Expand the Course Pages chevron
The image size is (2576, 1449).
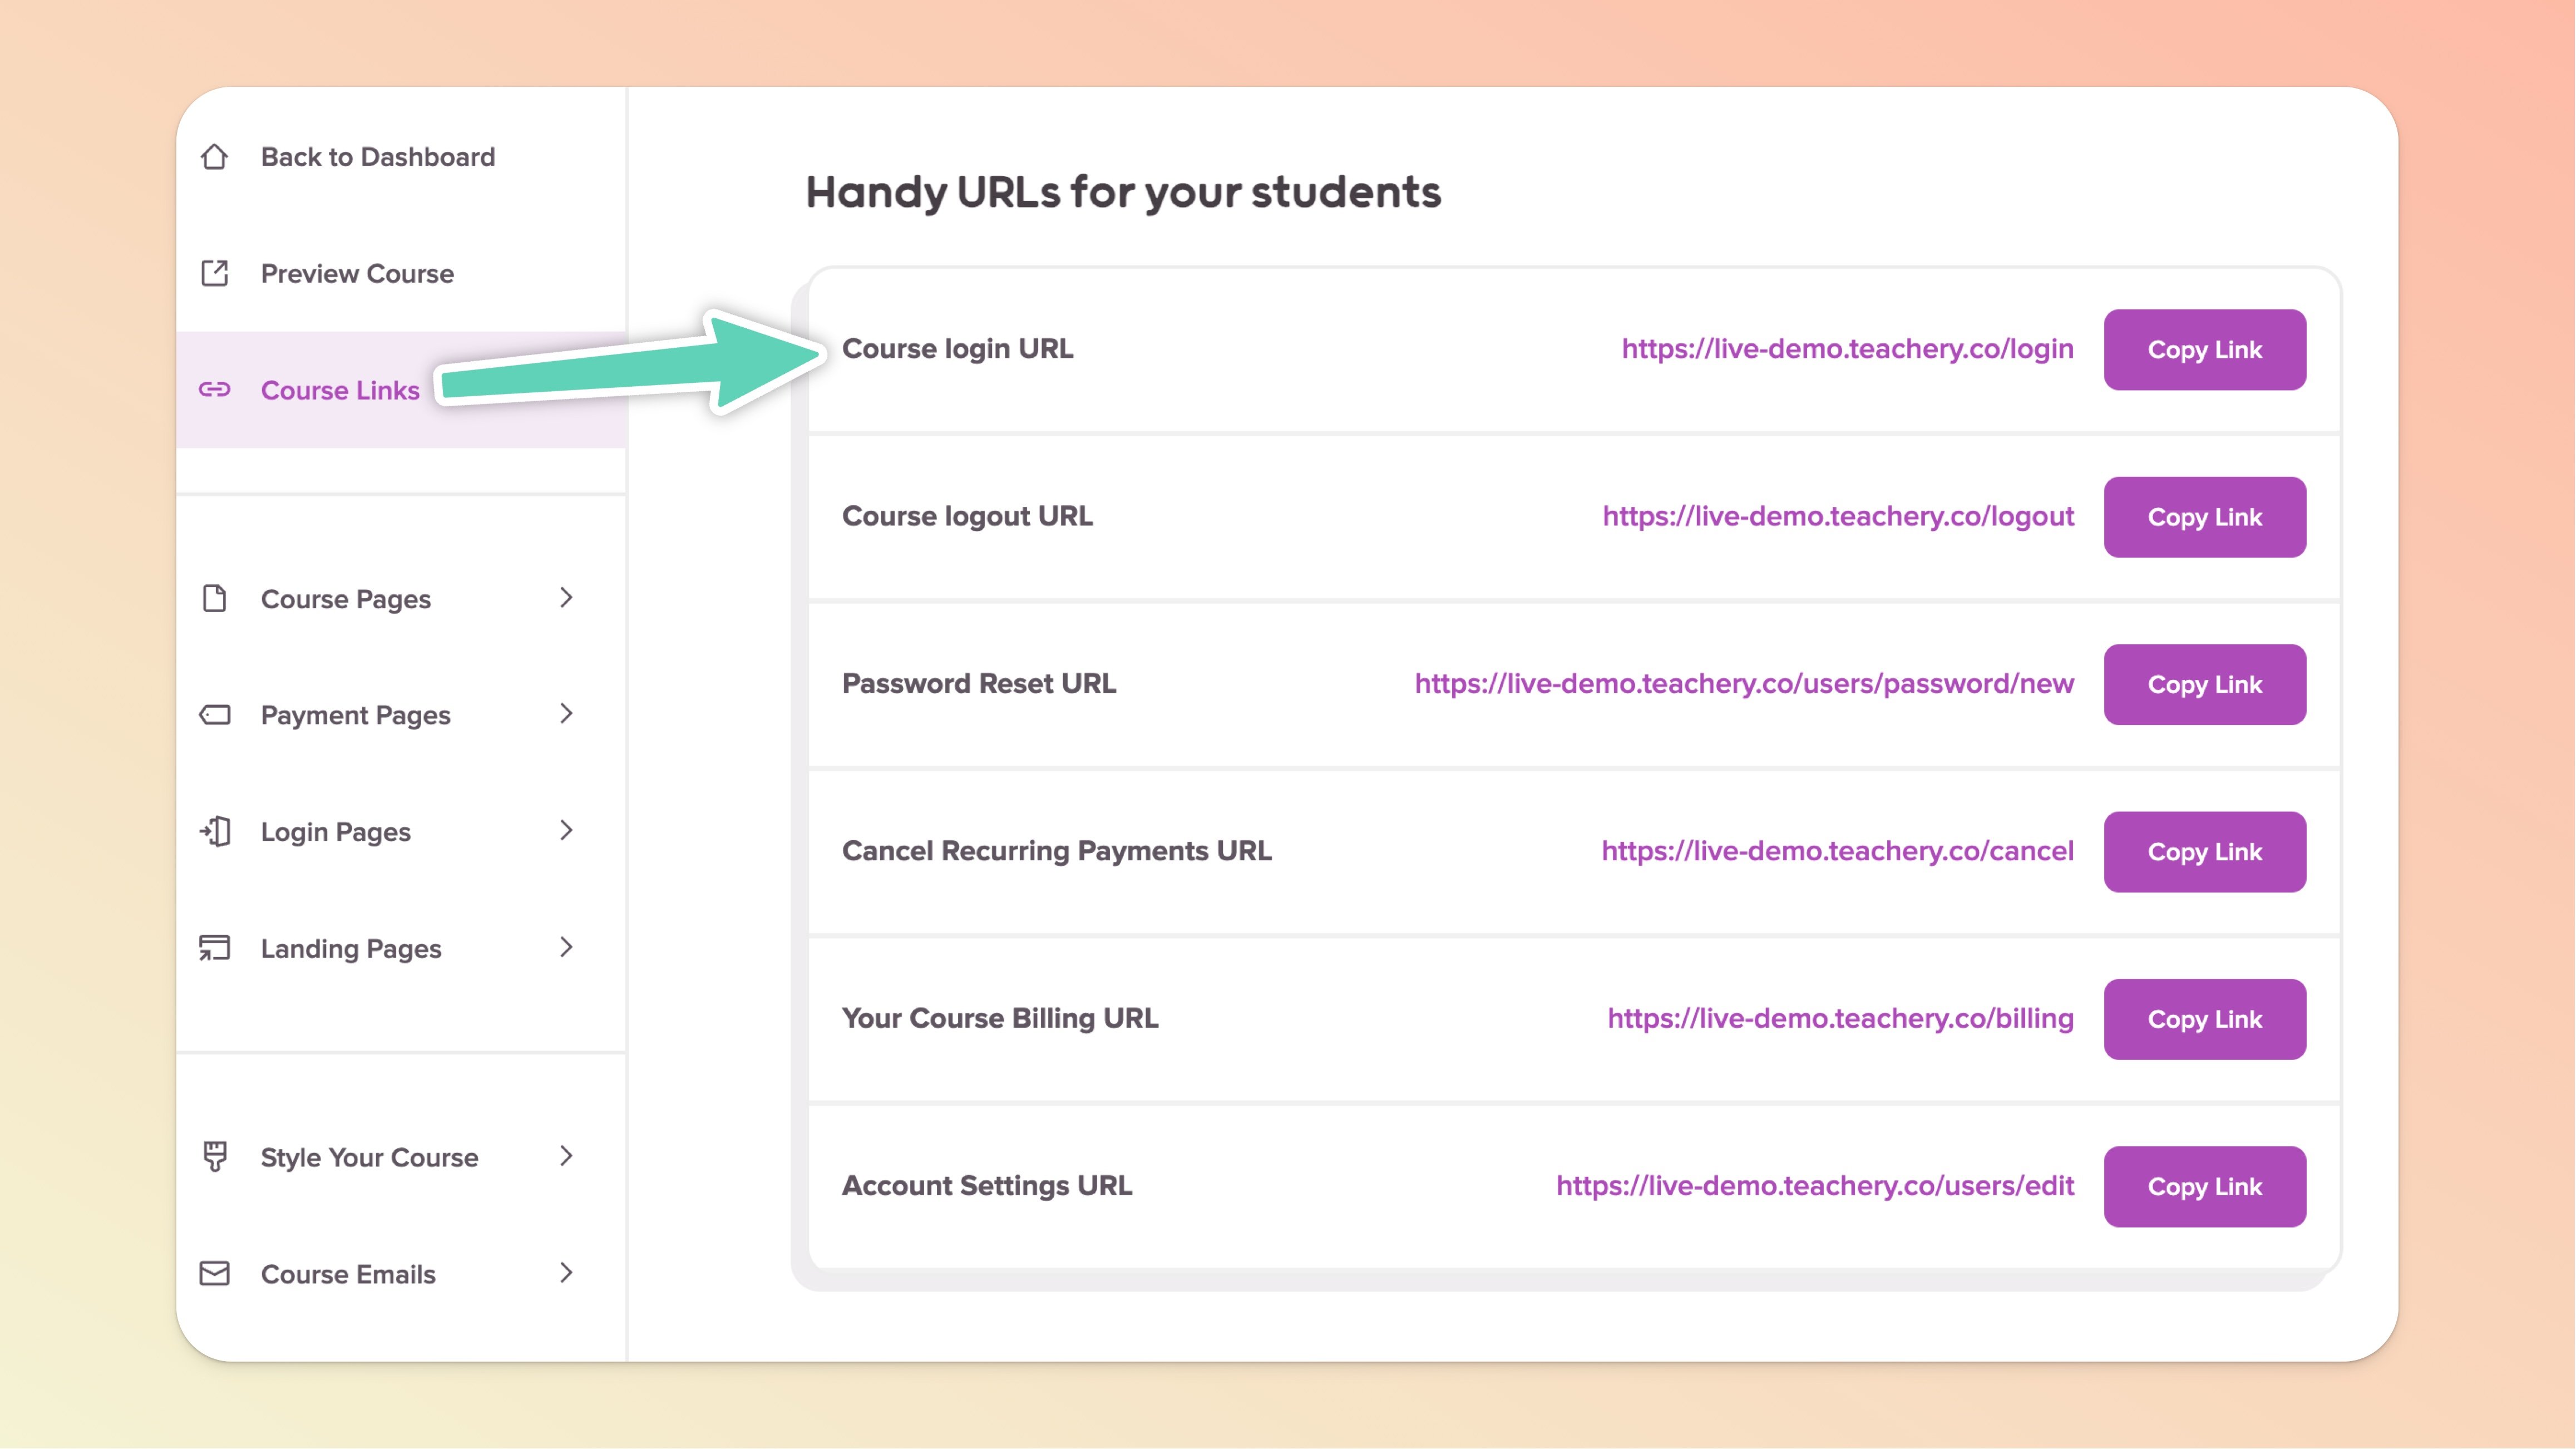pos(566,598)
